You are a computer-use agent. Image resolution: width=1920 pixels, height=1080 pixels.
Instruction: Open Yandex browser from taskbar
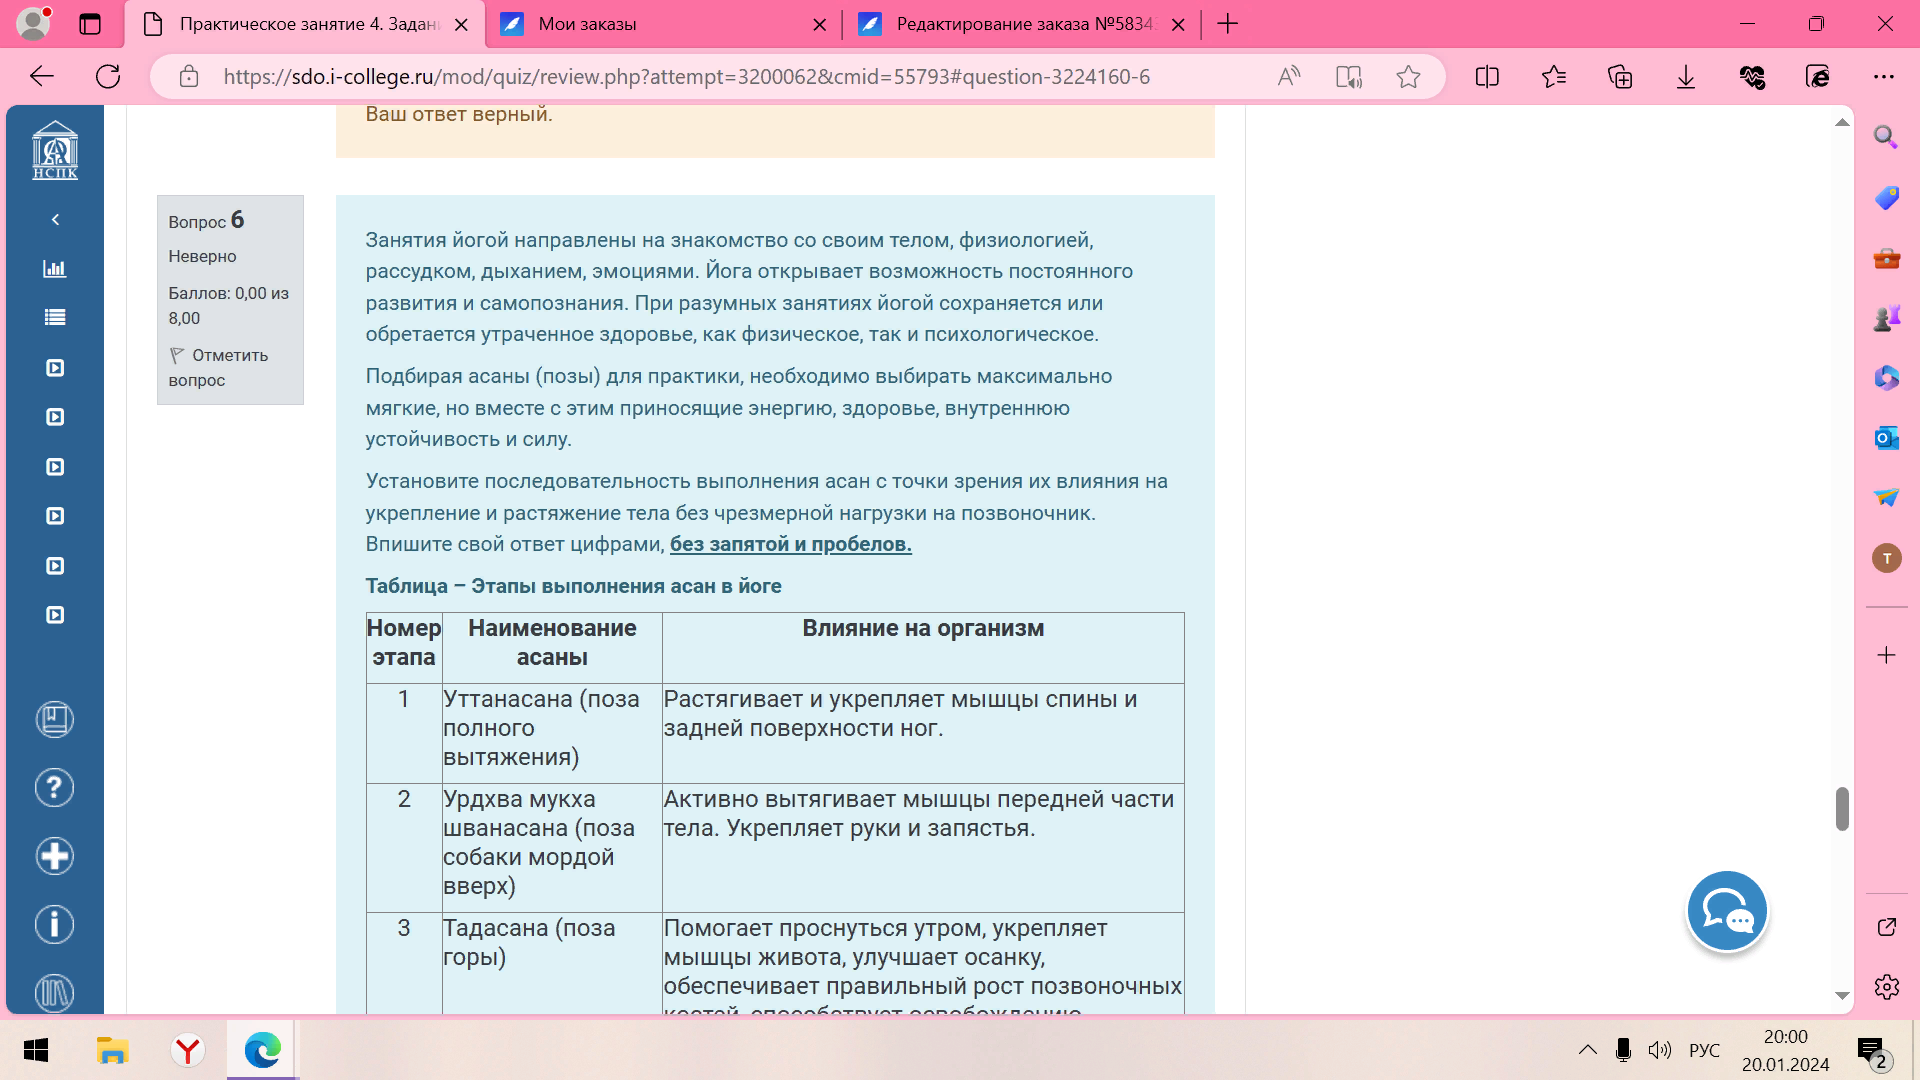[x=187, y=1050]
